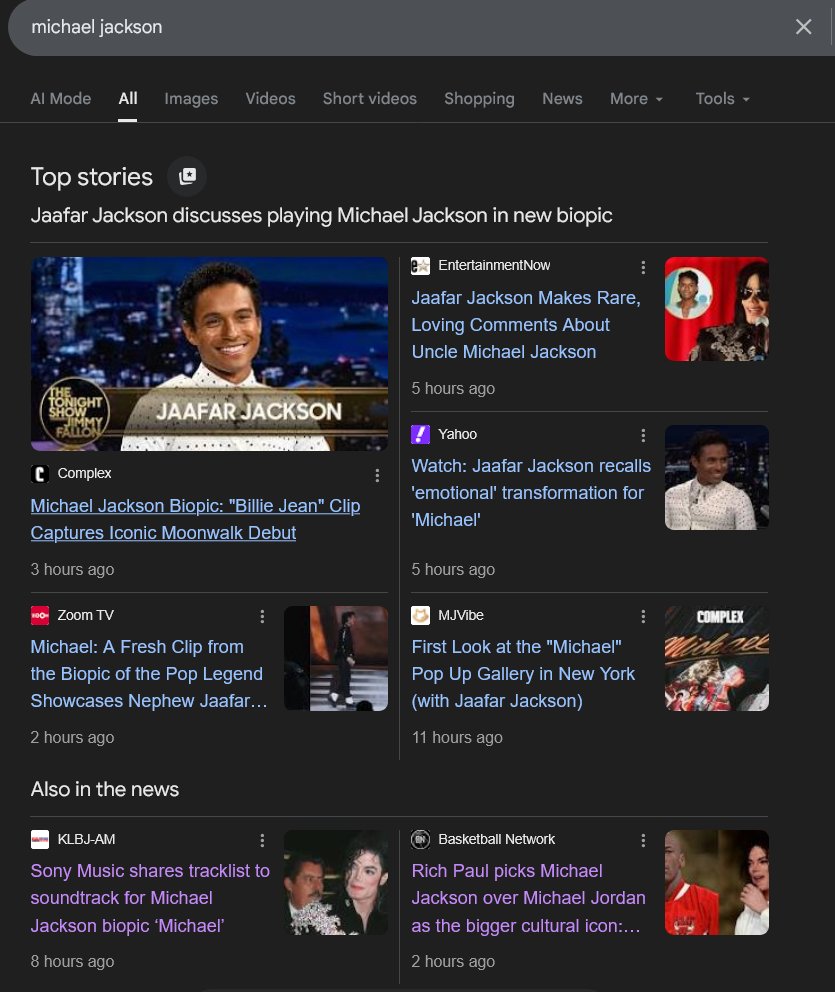Click the MJVibe source icon
Image resolution: width=835 pixels, height=992 pixels.
click(420, 615)
